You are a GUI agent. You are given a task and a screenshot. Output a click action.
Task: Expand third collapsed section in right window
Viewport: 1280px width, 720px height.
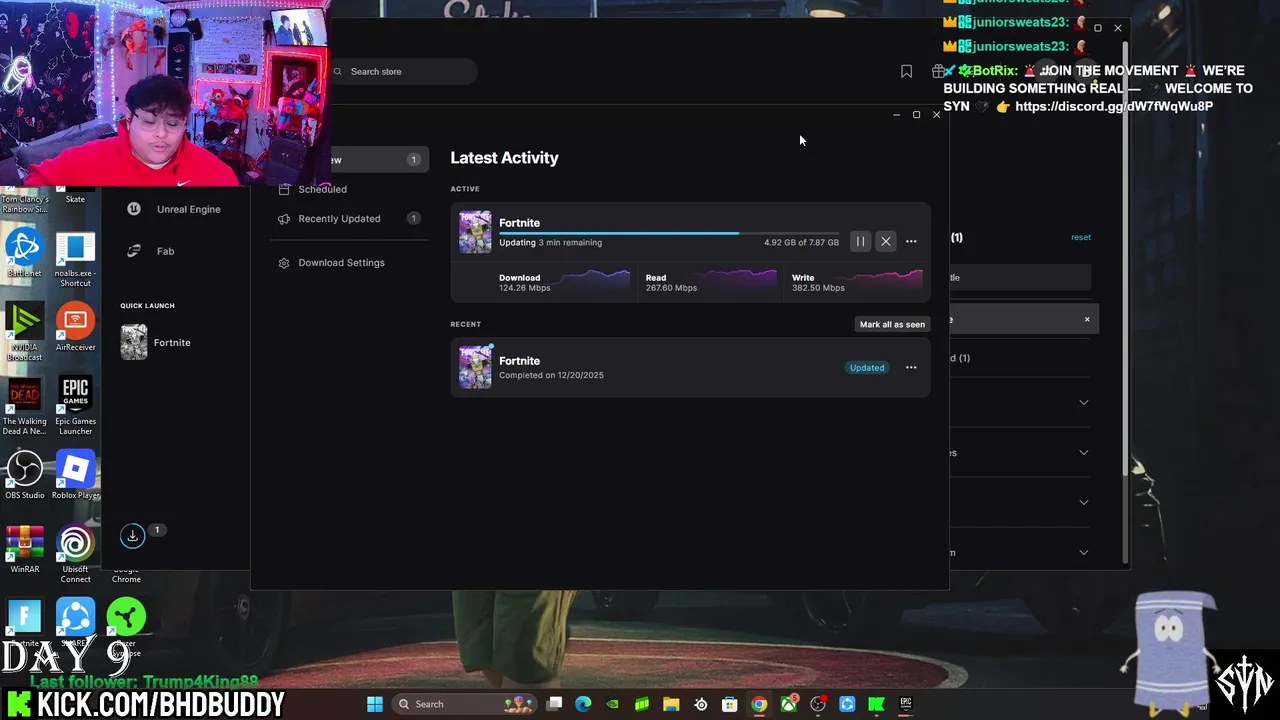1083,502
